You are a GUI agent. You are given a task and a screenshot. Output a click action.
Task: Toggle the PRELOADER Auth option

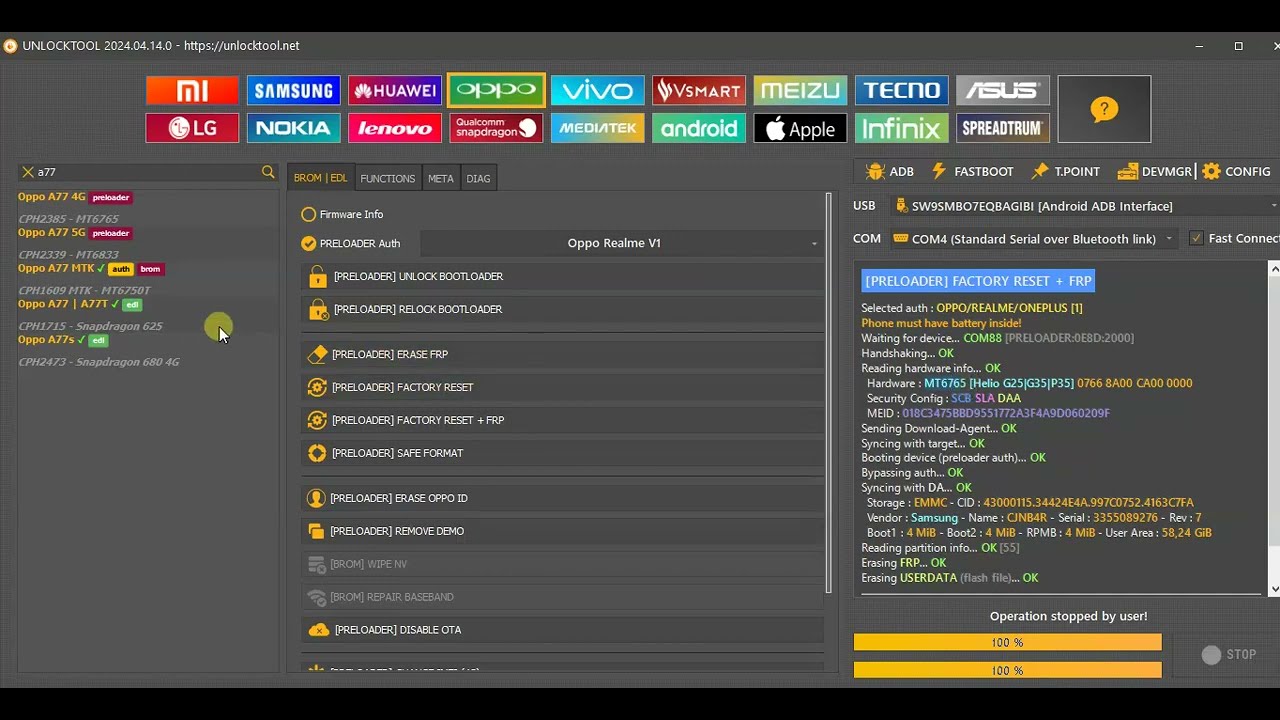(x=309, y=243)
